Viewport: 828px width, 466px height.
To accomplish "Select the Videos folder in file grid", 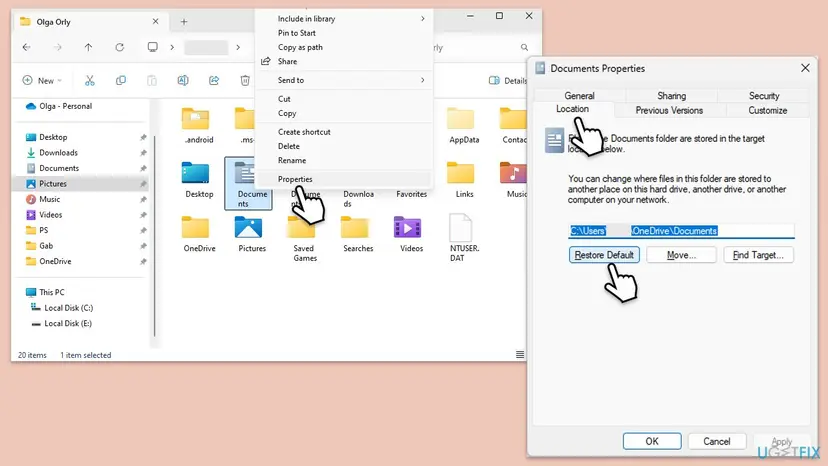I will (411, 234).
